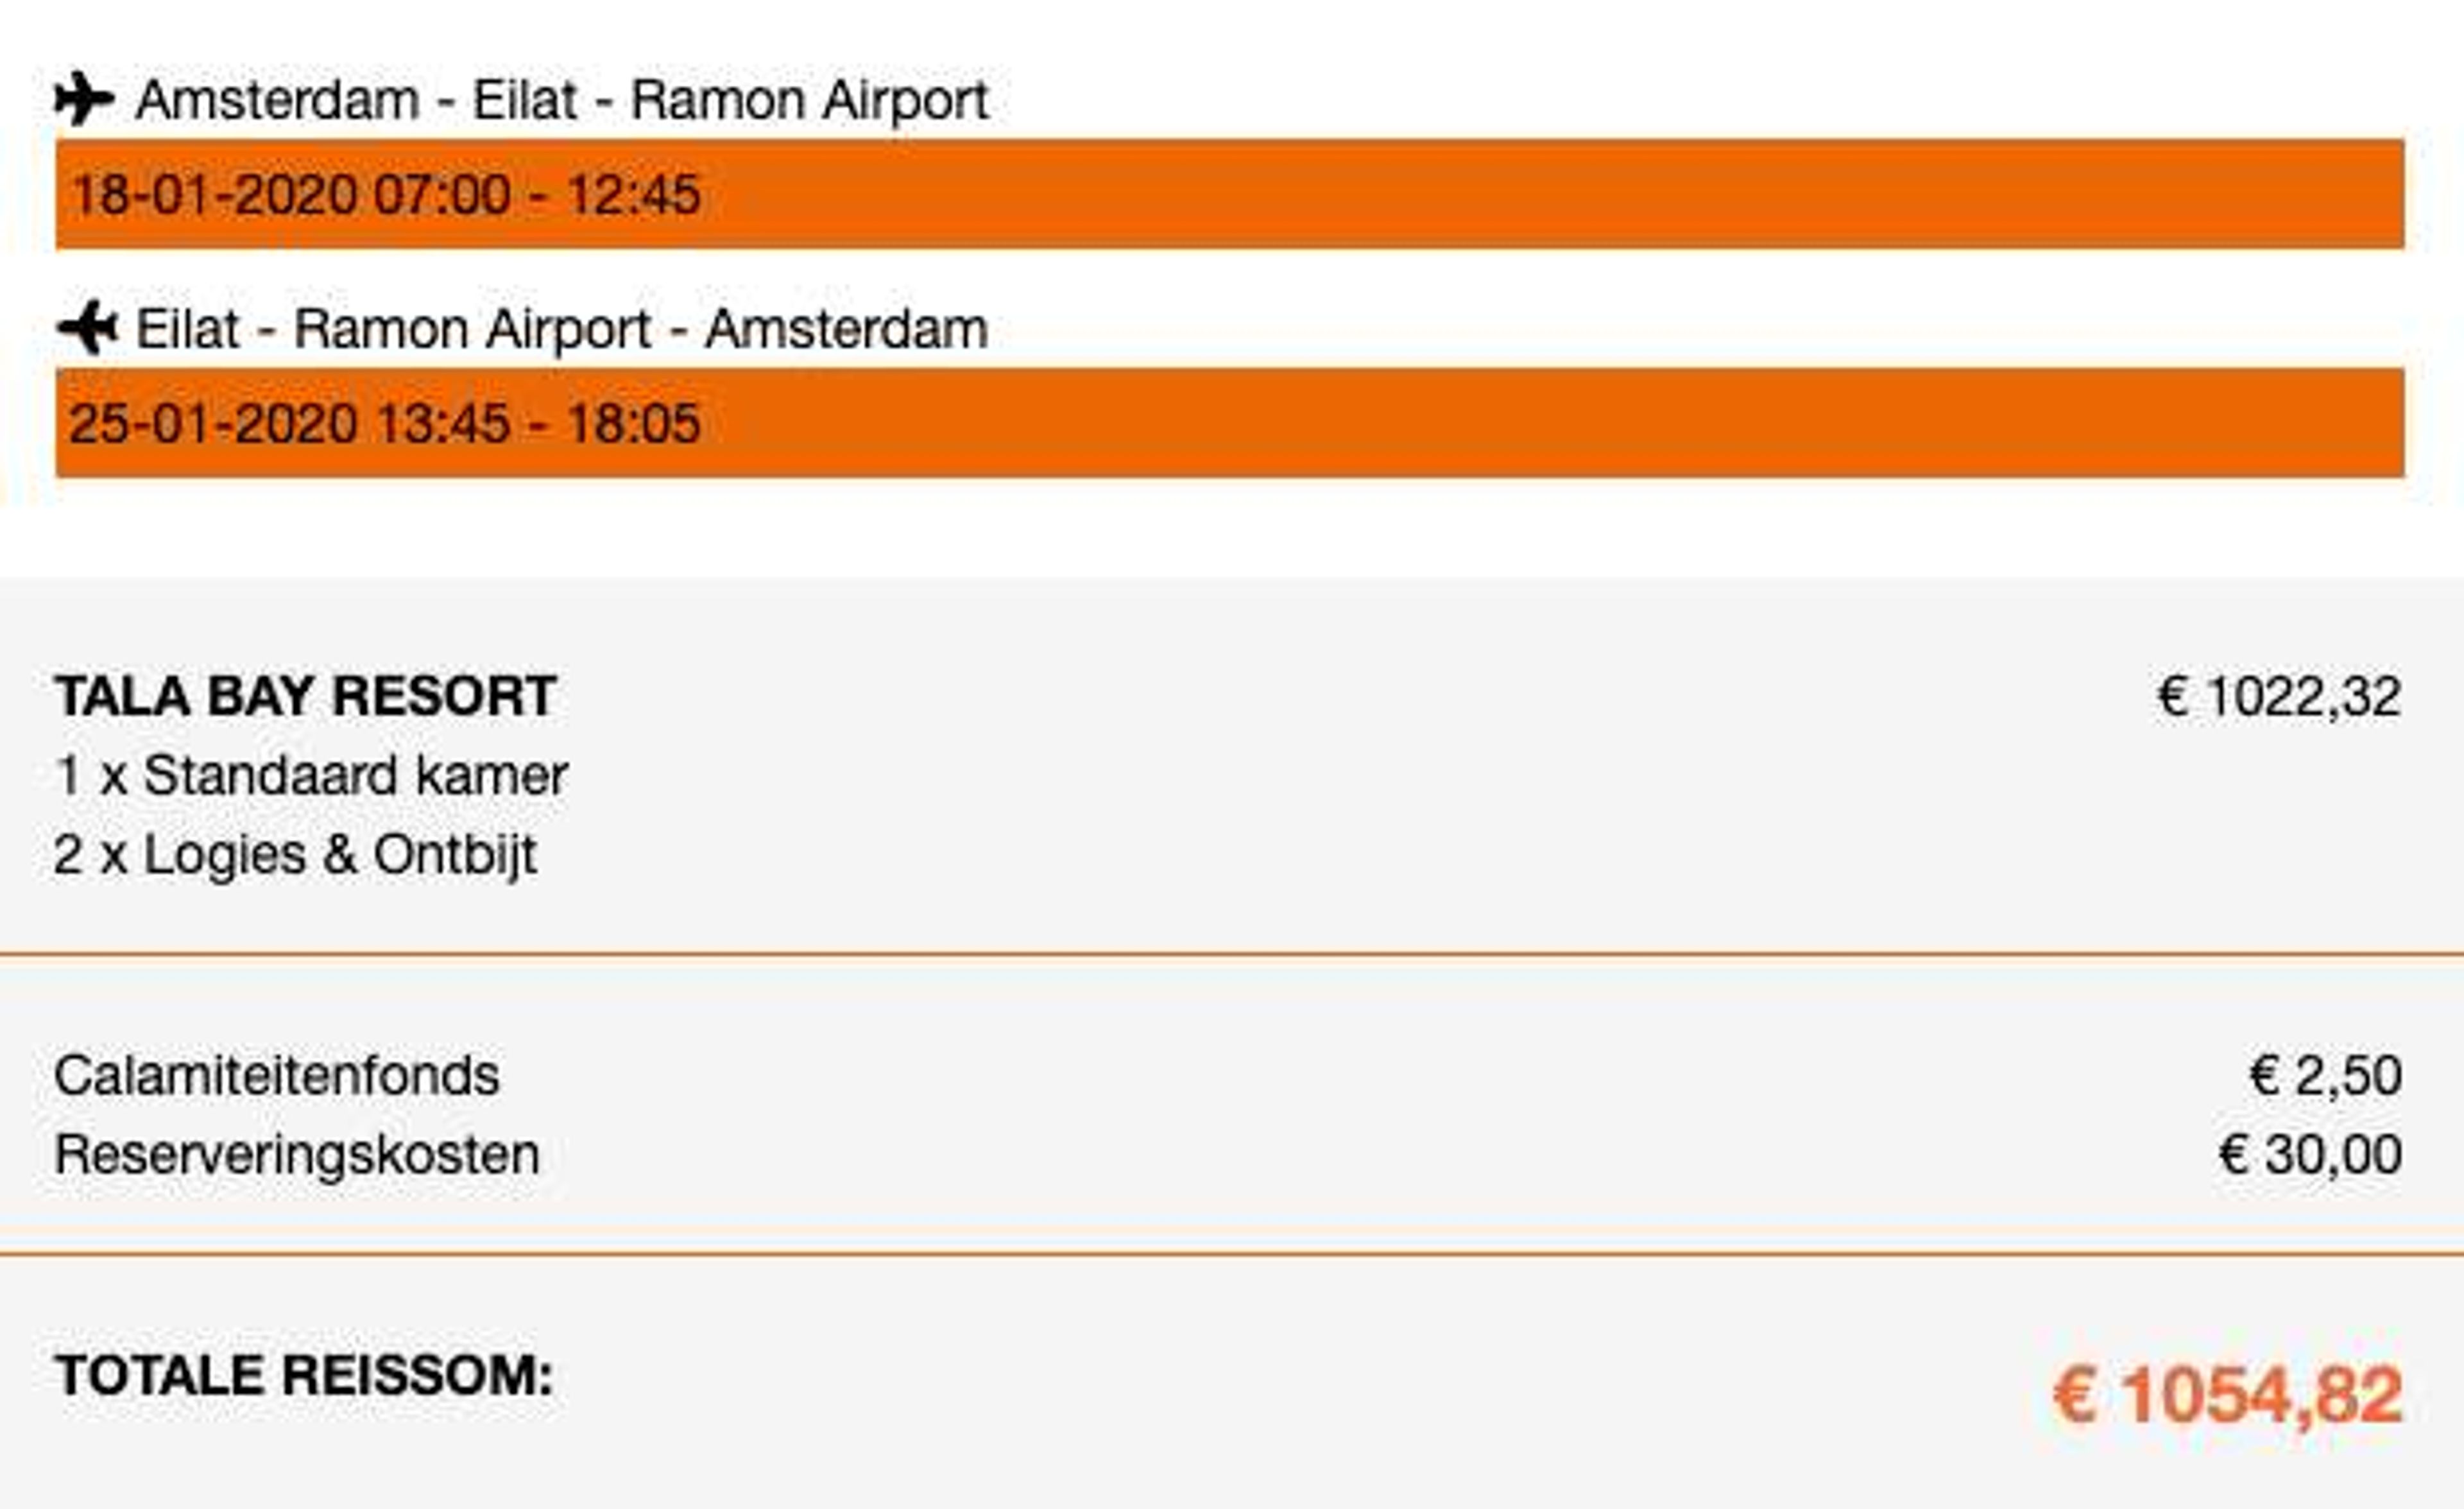Click the Calamiteitenfonds label

pos(276,1076)
